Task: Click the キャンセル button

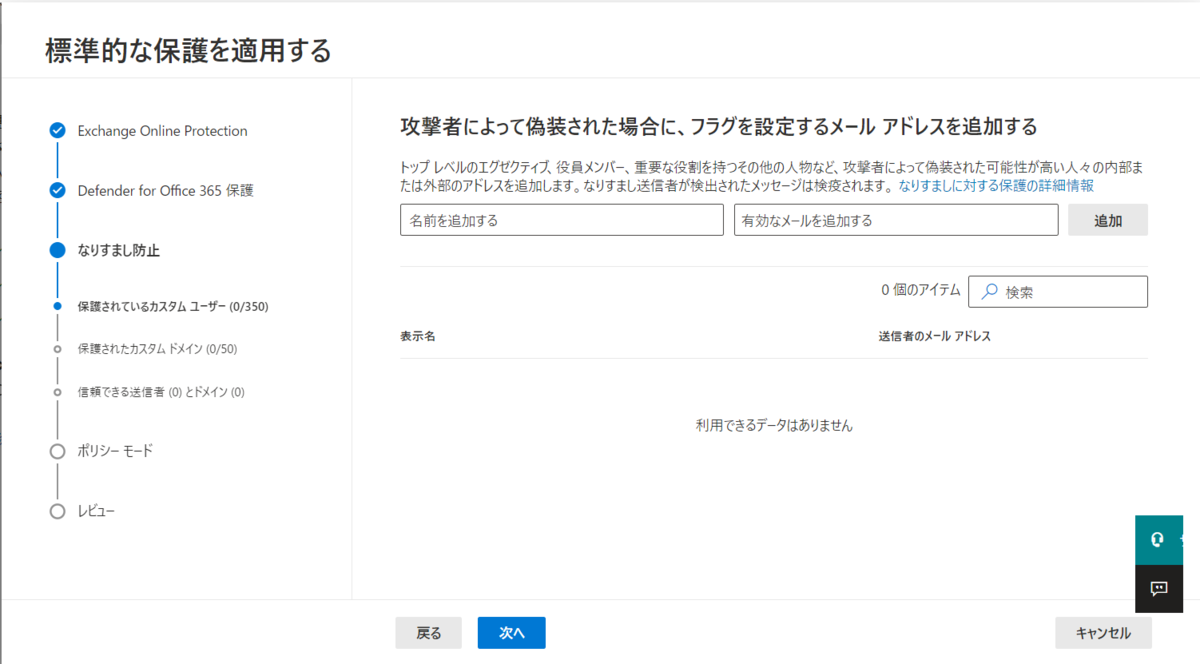Action: (x=1103, y=633)
